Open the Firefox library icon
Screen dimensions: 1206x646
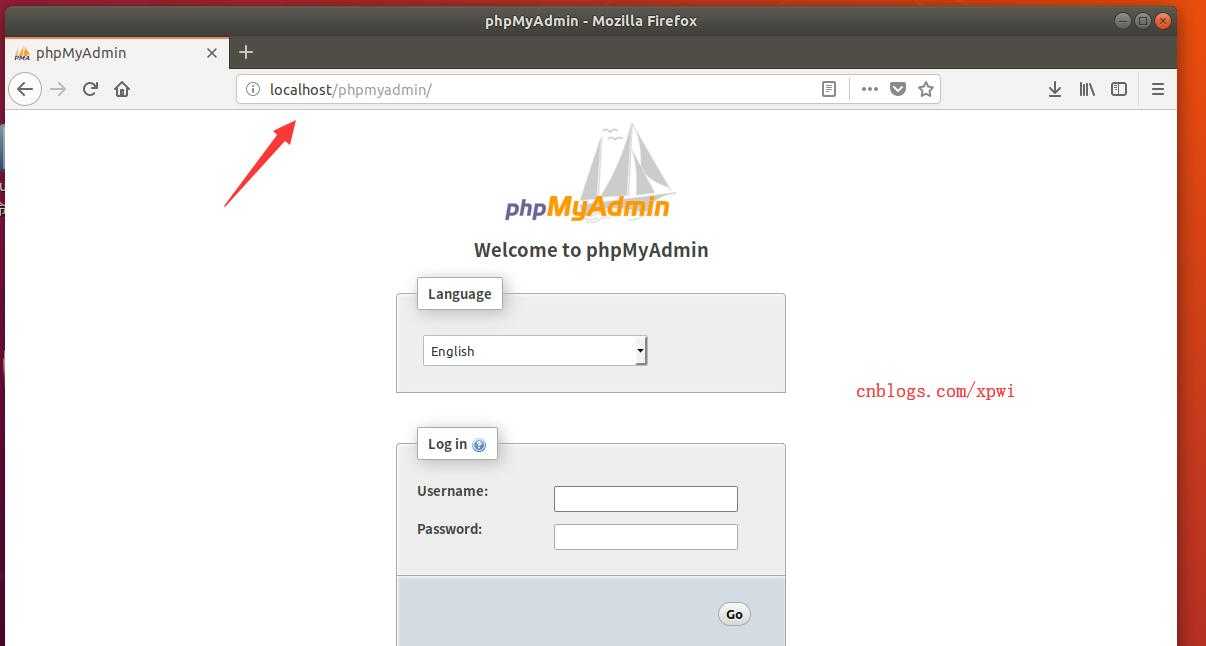[1087, 89]
